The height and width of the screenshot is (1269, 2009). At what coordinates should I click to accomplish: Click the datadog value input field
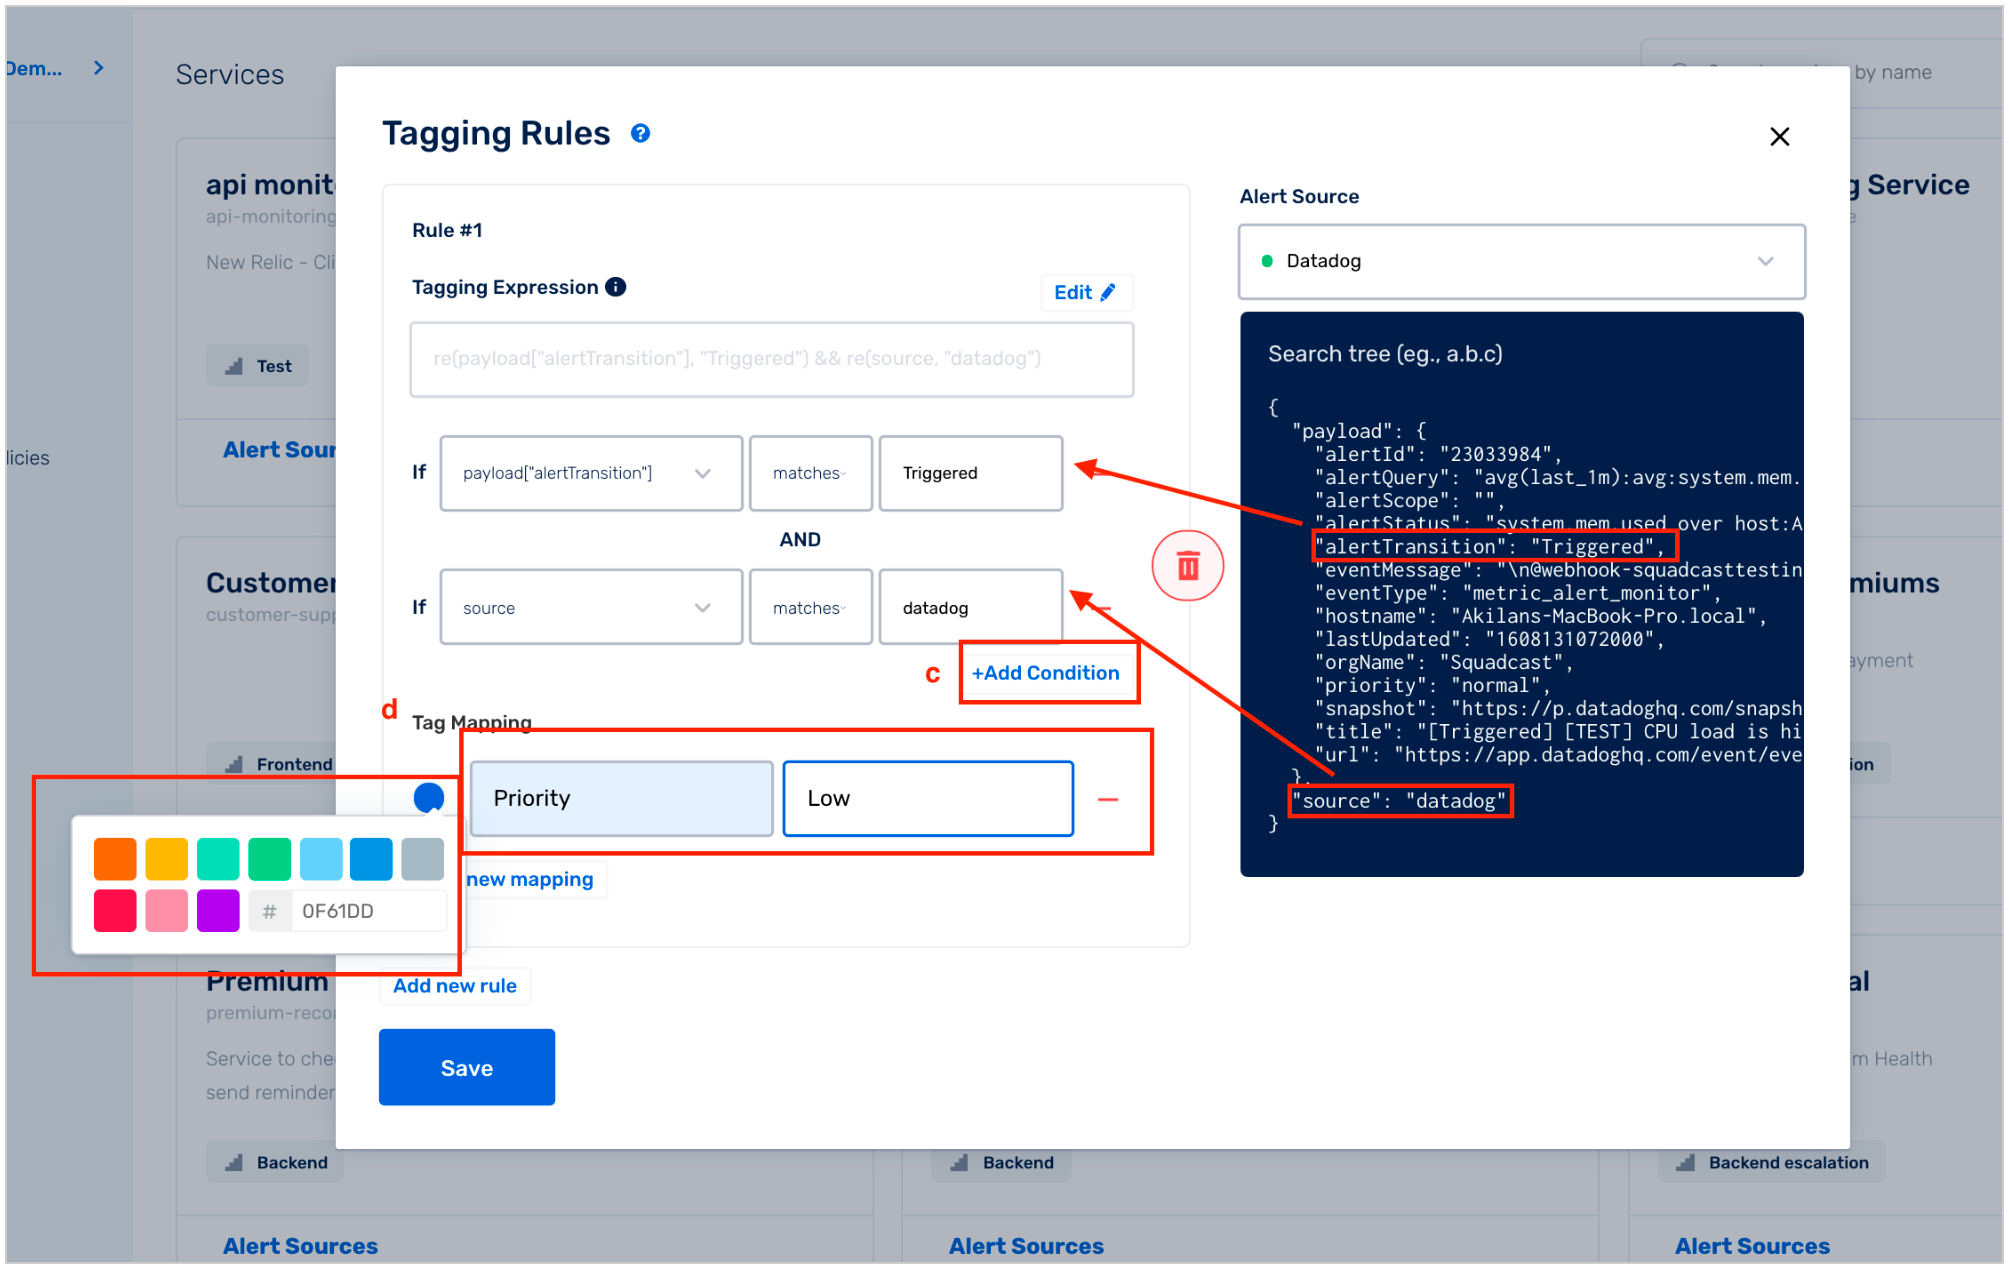(x=970, y=607)
